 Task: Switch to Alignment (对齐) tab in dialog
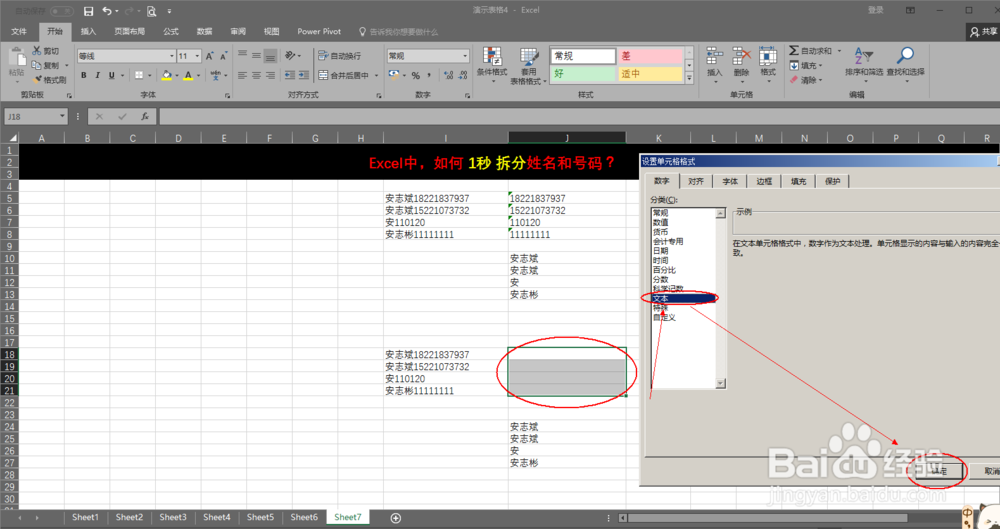(695, 181)
